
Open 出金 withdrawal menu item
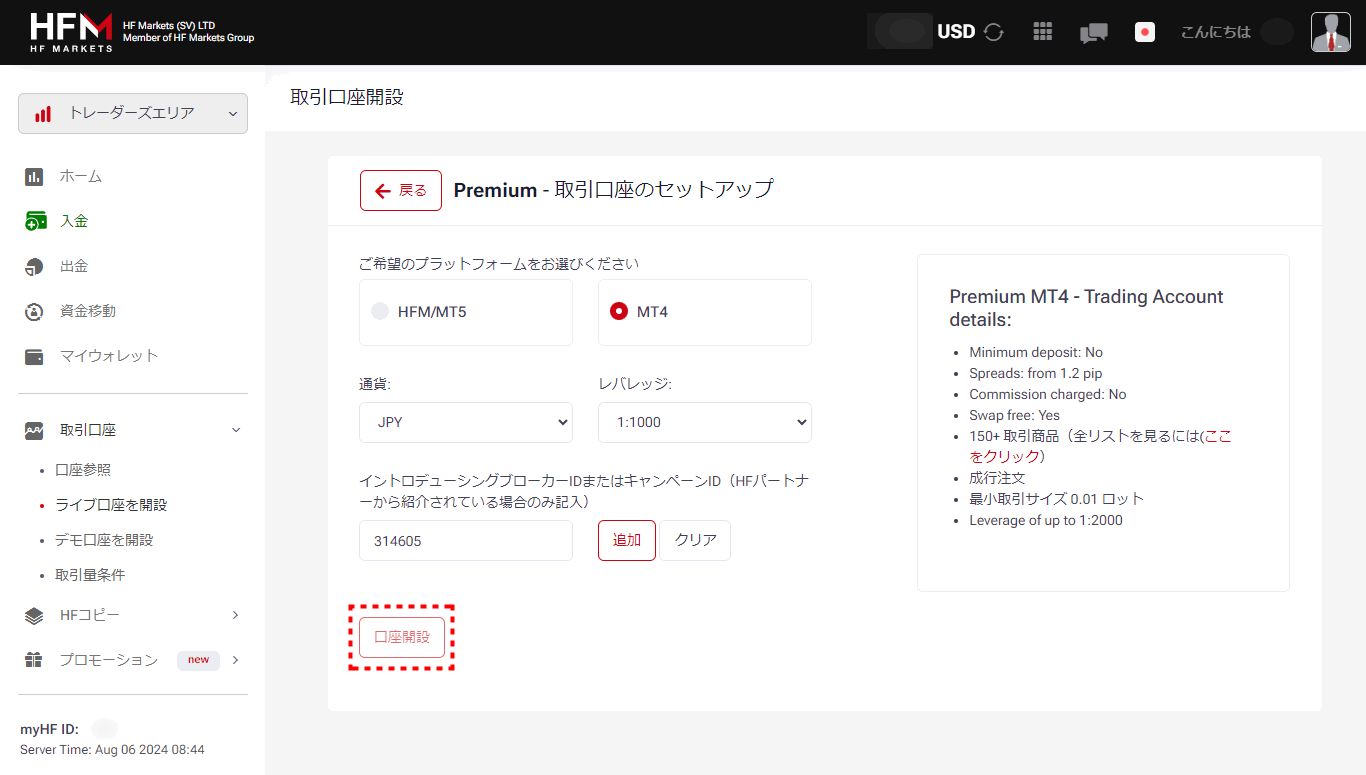point(74,266)
